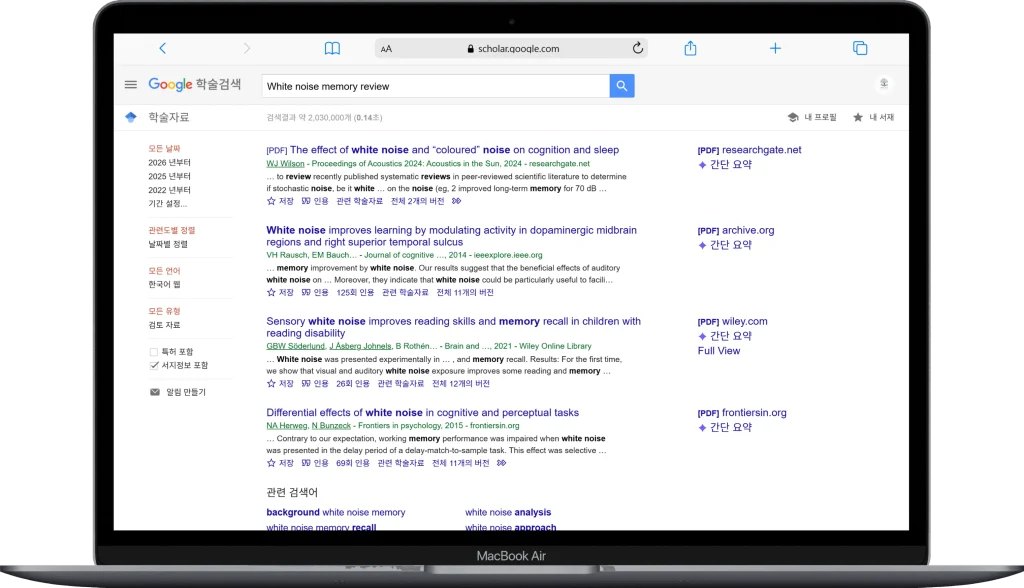The width and height of the screenshot is (1024, 588).
Task: Open 'Differential effects of white noise' result
Action: point(423,413)
